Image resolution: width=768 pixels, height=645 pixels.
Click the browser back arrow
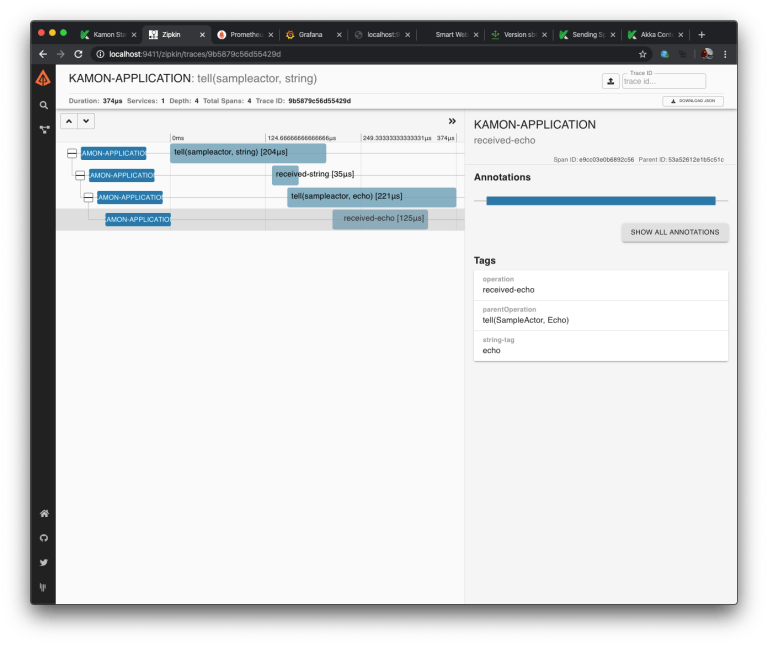tap(43, 54)
